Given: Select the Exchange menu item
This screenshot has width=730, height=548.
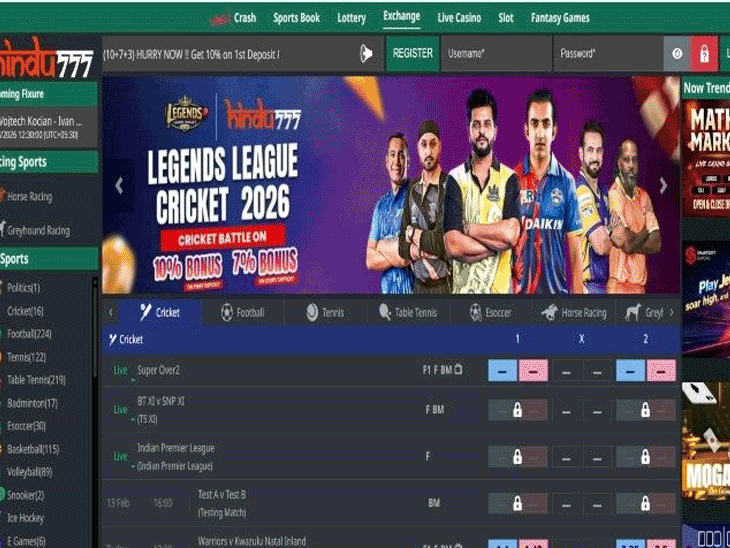Looking at the screenshot, I should tap(401, 17).
